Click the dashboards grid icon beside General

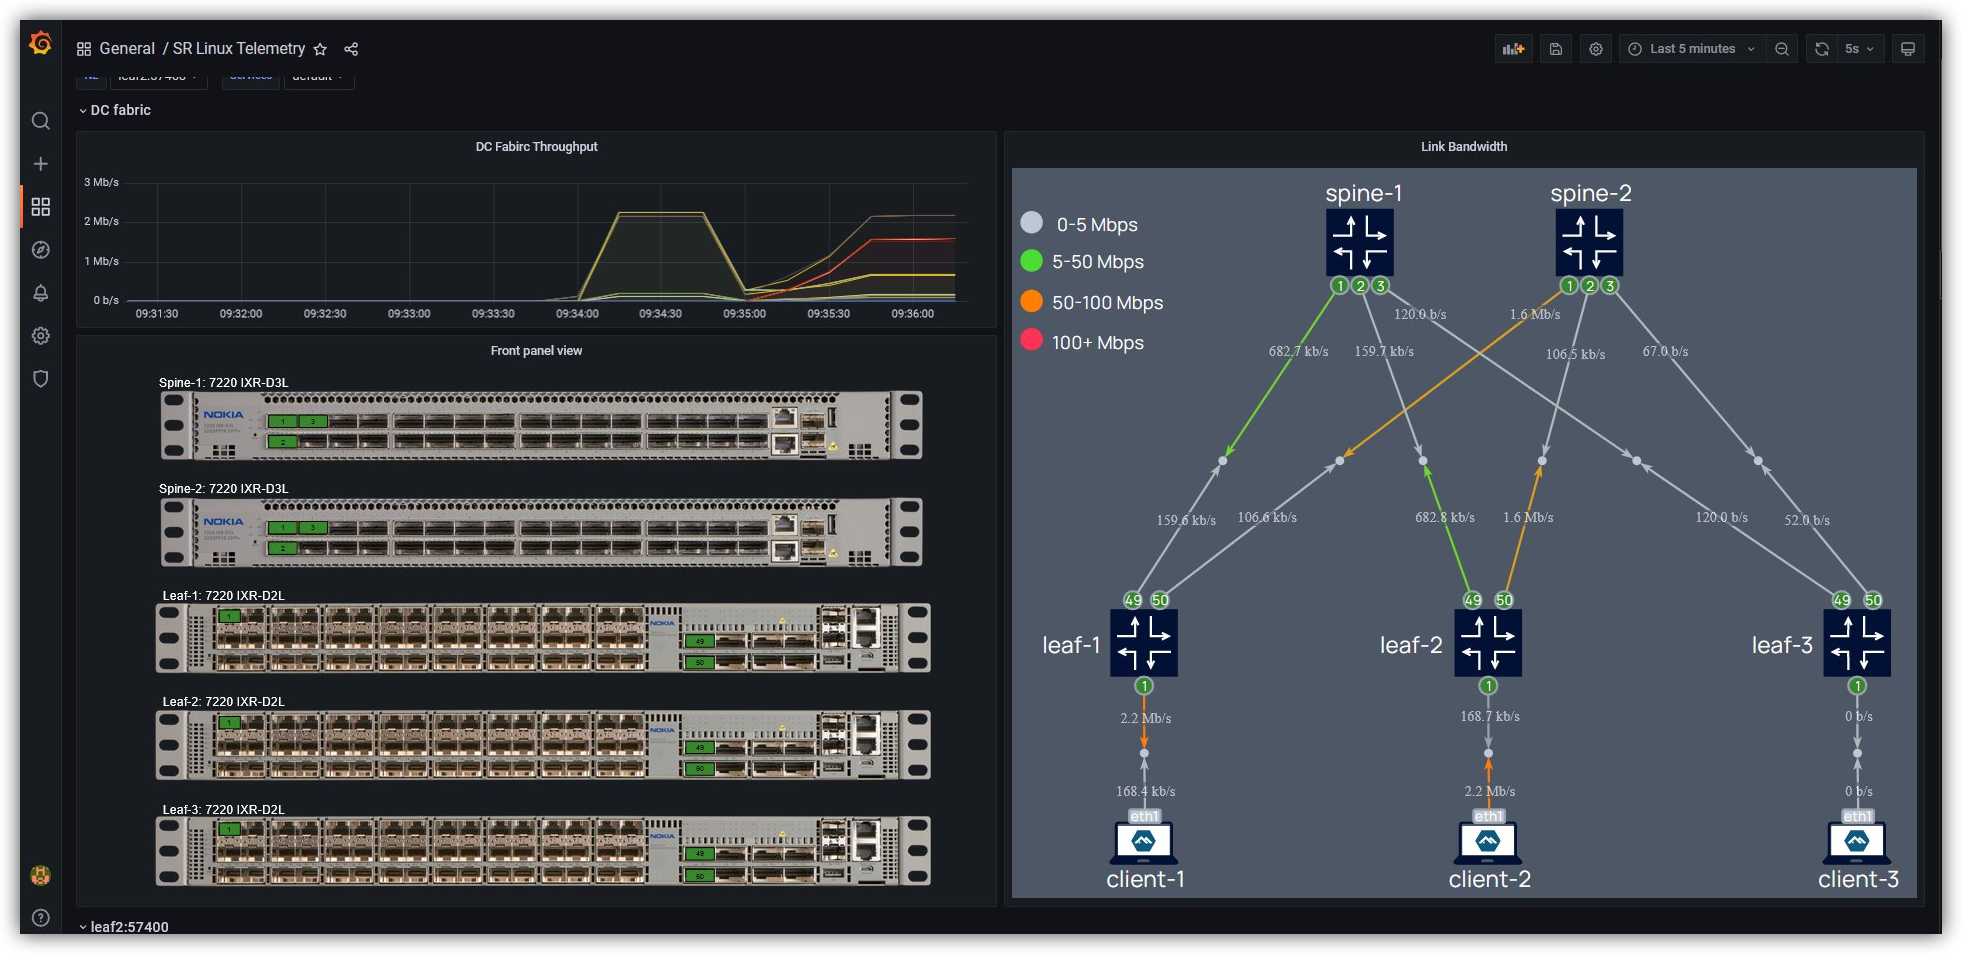pos(84,49)
